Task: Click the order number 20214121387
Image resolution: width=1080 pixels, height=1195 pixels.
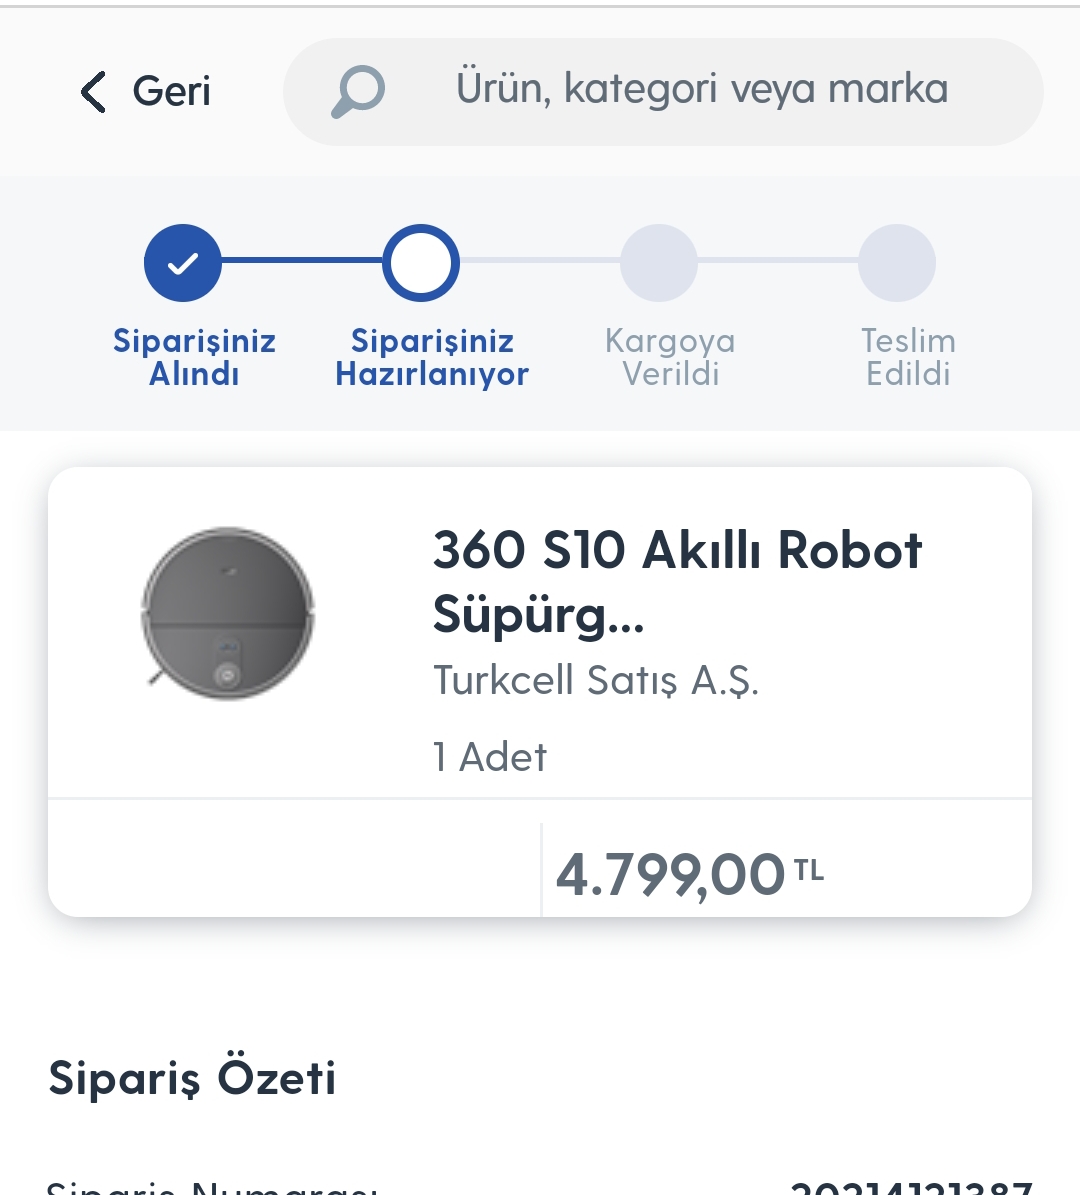Action: pyautogui.click(x=911, y=1187)
